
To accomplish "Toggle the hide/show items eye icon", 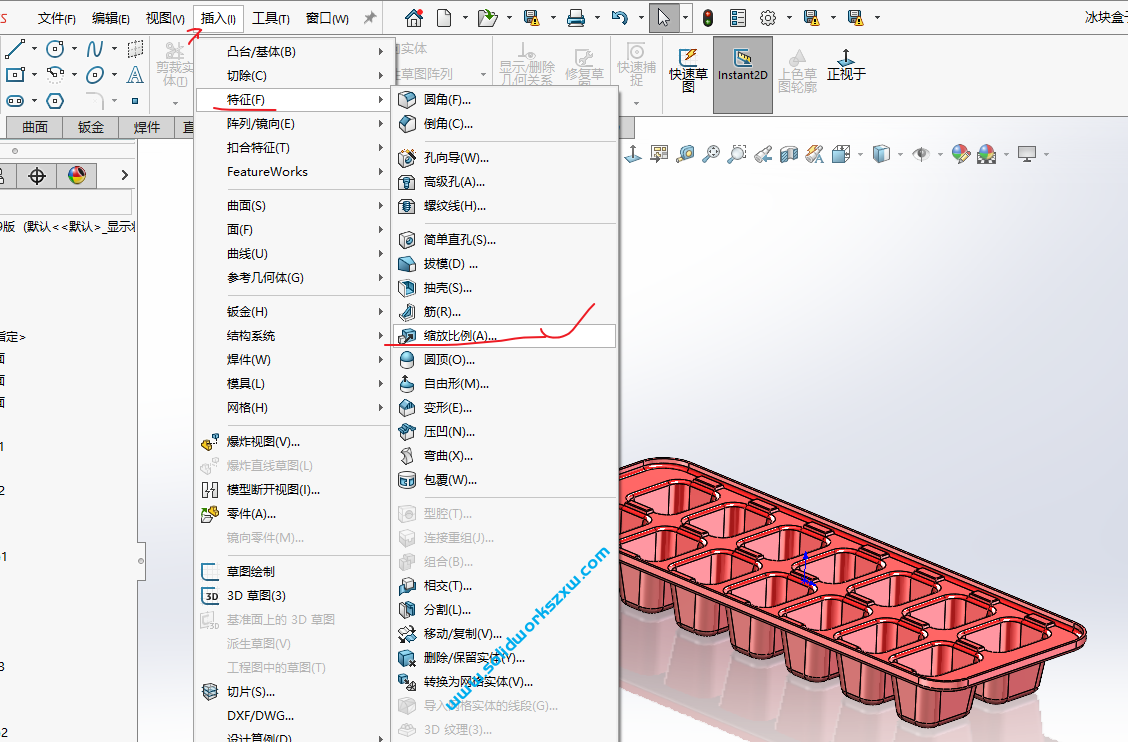I will [x=920, y=154].
